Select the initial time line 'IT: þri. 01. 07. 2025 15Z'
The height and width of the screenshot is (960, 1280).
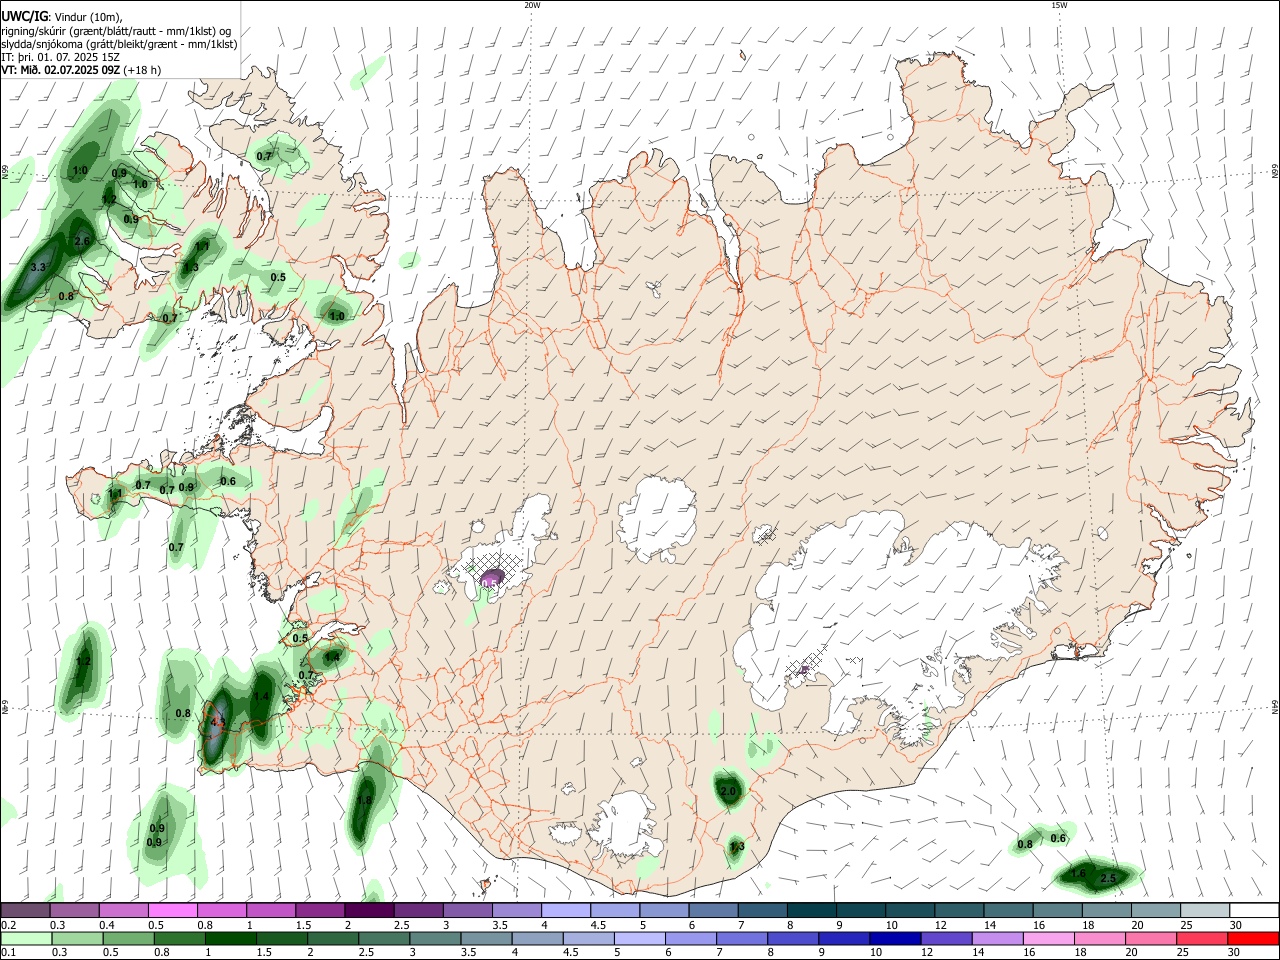coord(61,57)
